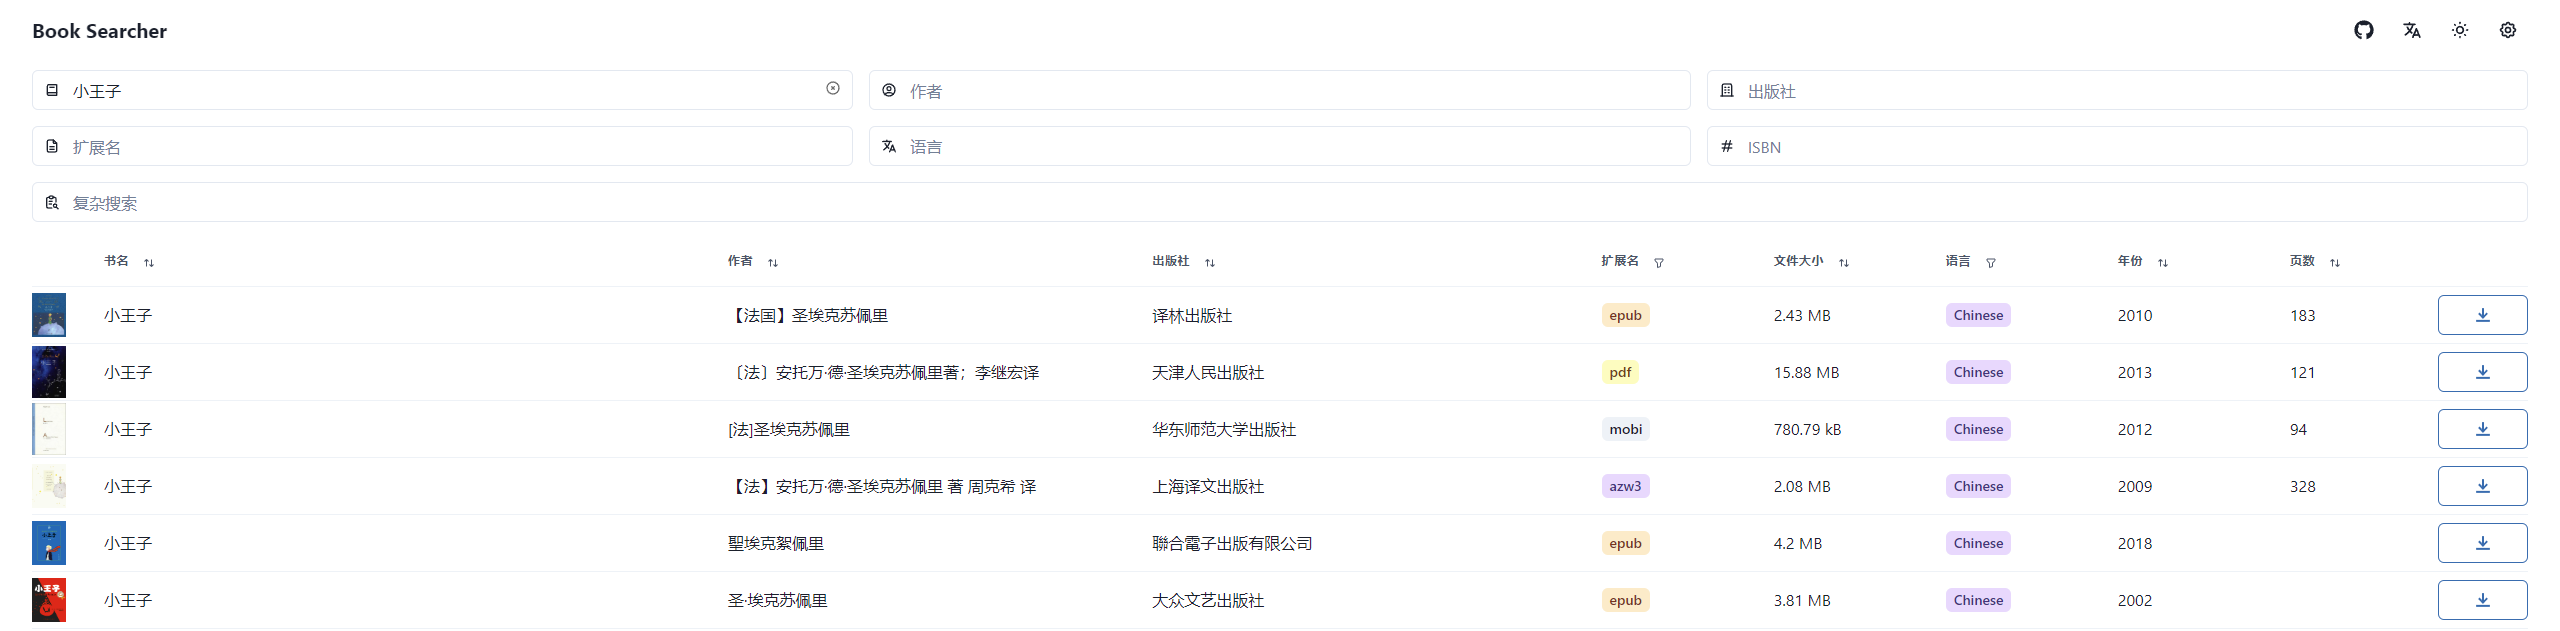Toggle light/dark theme sun icon
Image resolution: width=2560 pixels, height=631 pixels.
tap(2459, 30)
